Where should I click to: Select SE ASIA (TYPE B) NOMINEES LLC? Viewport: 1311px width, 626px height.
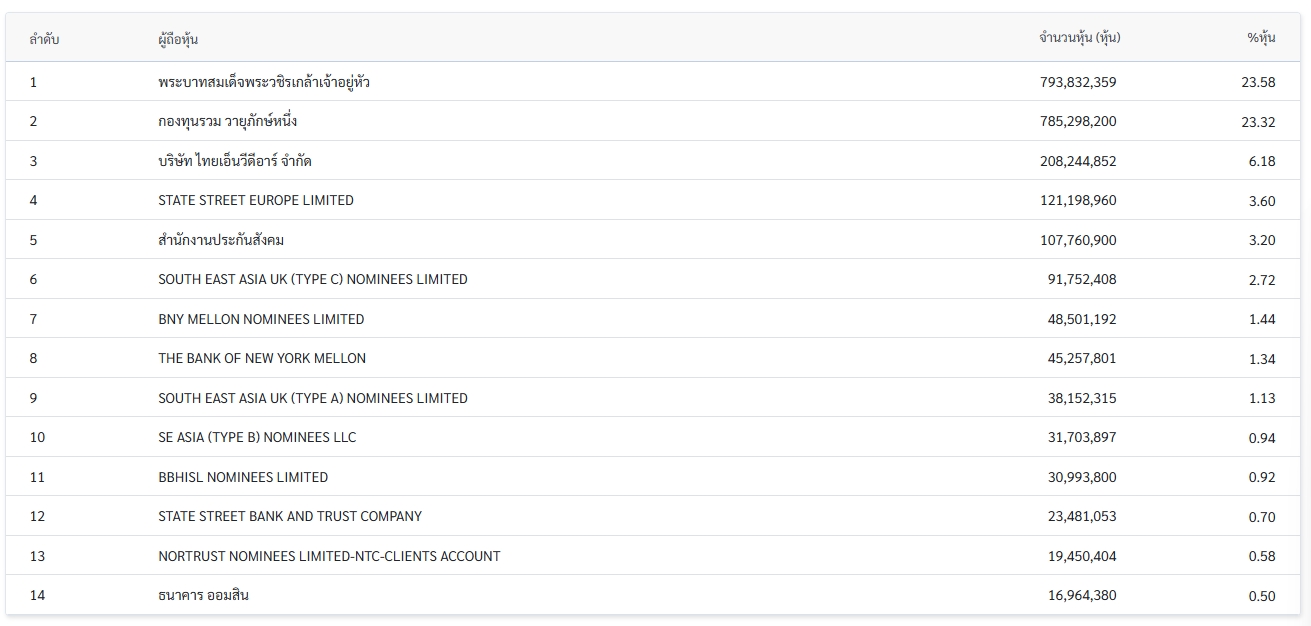coord(257,437)
